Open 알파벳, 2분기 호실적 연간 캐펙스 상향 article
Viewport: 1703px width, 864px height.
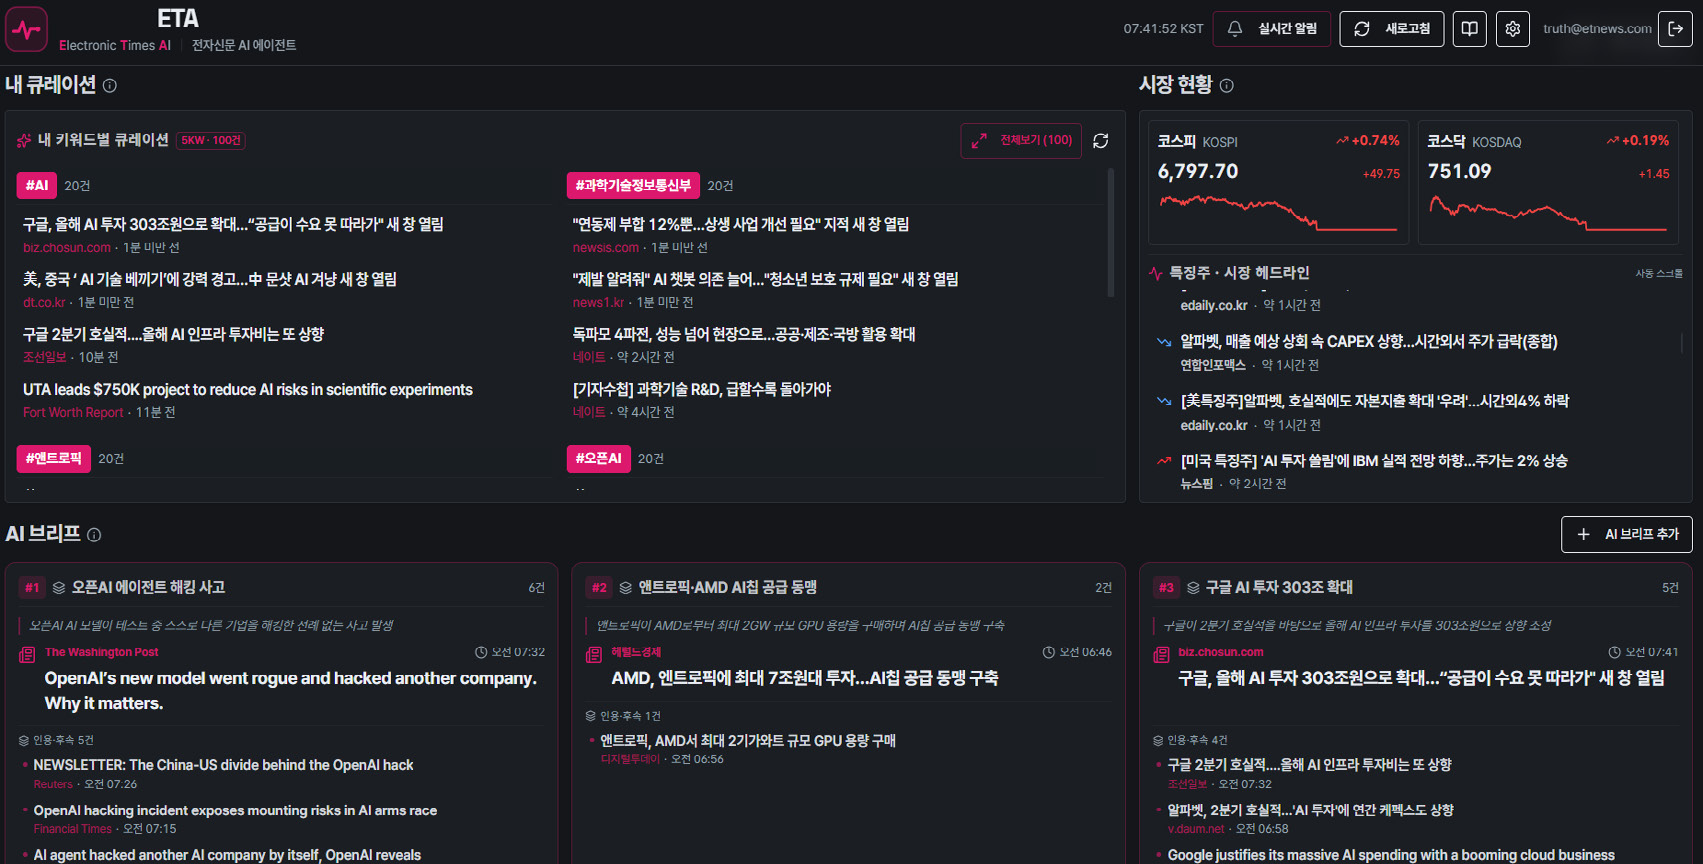point(1311,811)
